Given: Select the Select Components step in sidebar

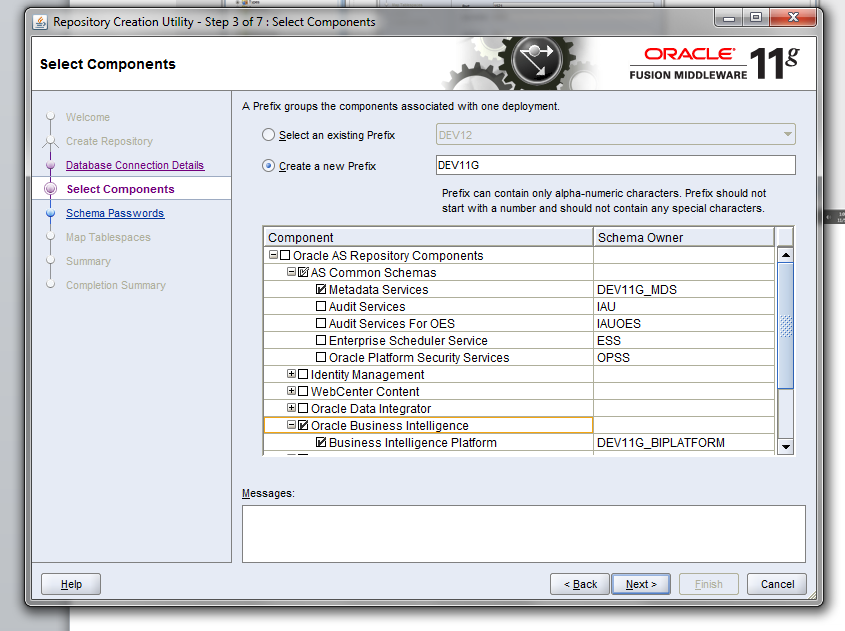Looking at the screenshot, I should [120, 189].
